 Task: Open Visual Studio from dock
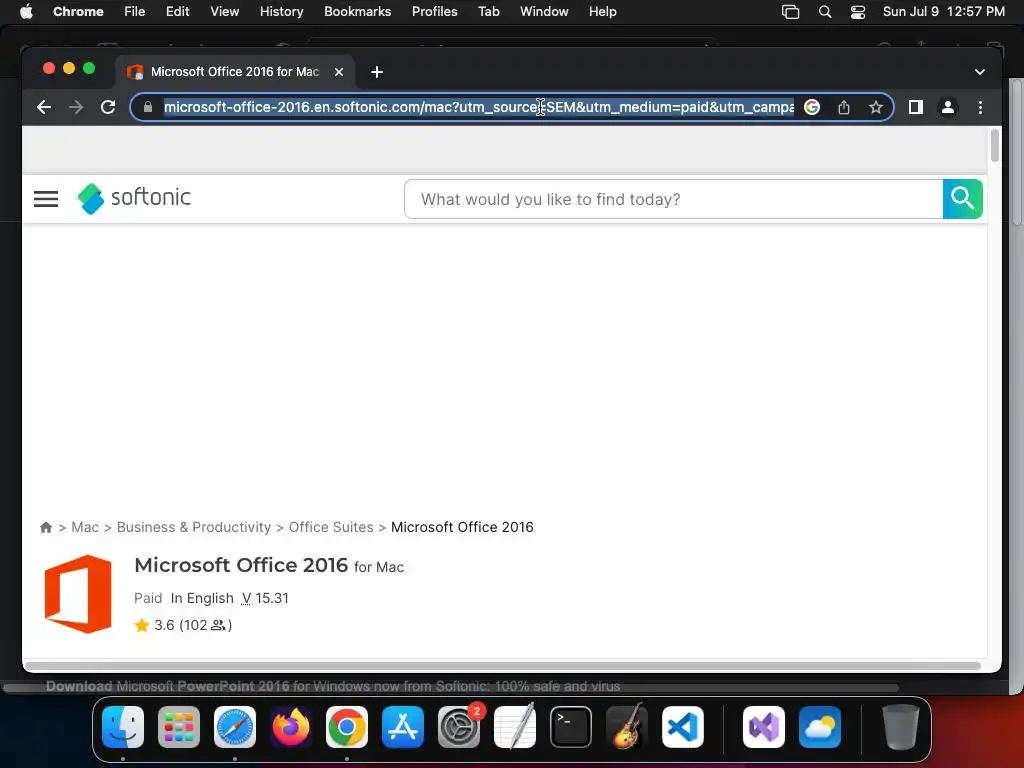[x=764, y=727]
